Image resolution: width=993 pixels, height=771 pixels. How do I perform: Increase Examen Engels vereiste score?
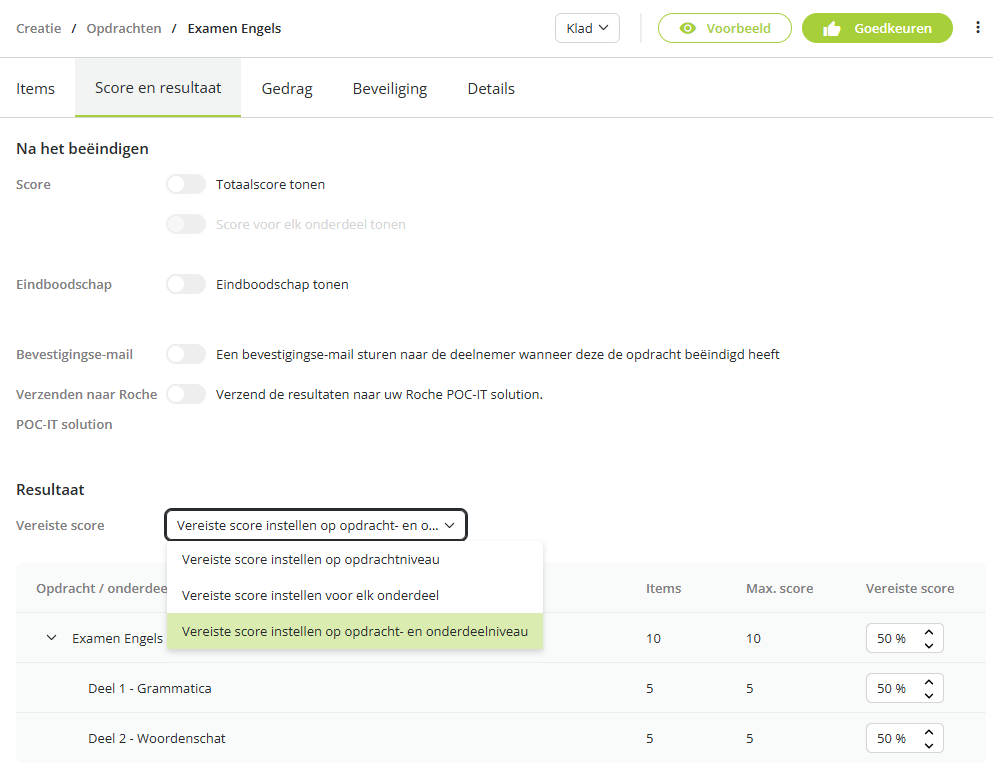pyautogui.click(x=929, y=632)
